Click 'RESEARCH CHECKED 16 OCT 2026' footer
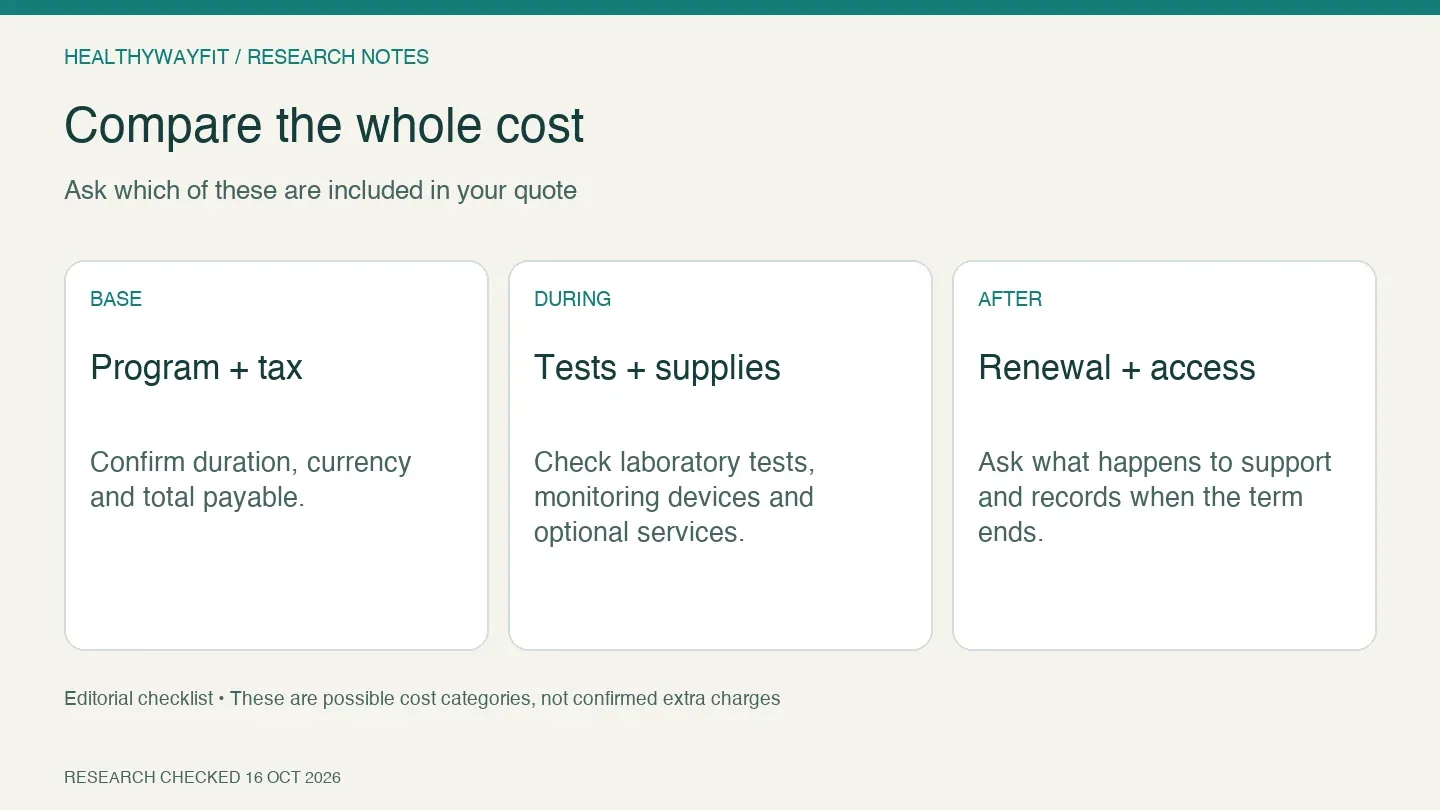The image size is (1440, 810). point(202,777)
